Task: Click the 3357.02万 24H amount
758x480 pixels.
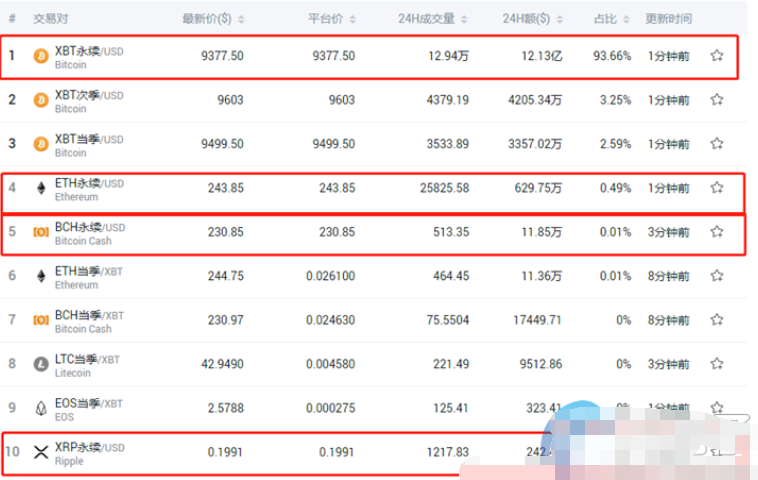Action: click(x=535, y=144)
